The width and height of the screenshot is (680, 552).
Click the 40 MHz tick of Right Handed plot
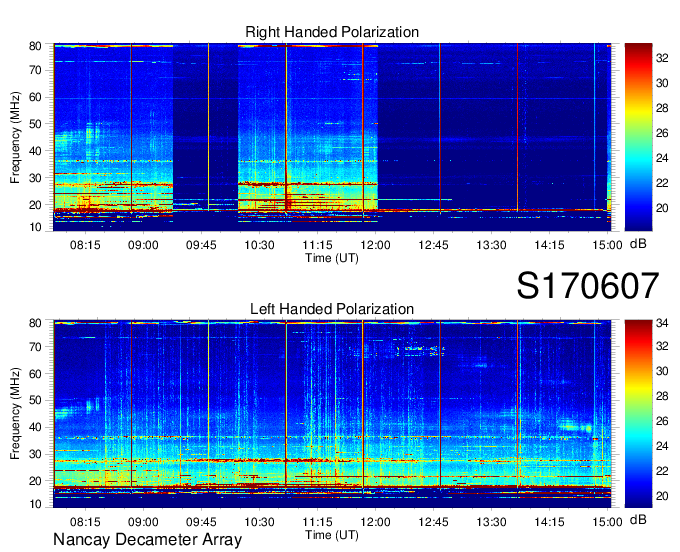point(35,151)
